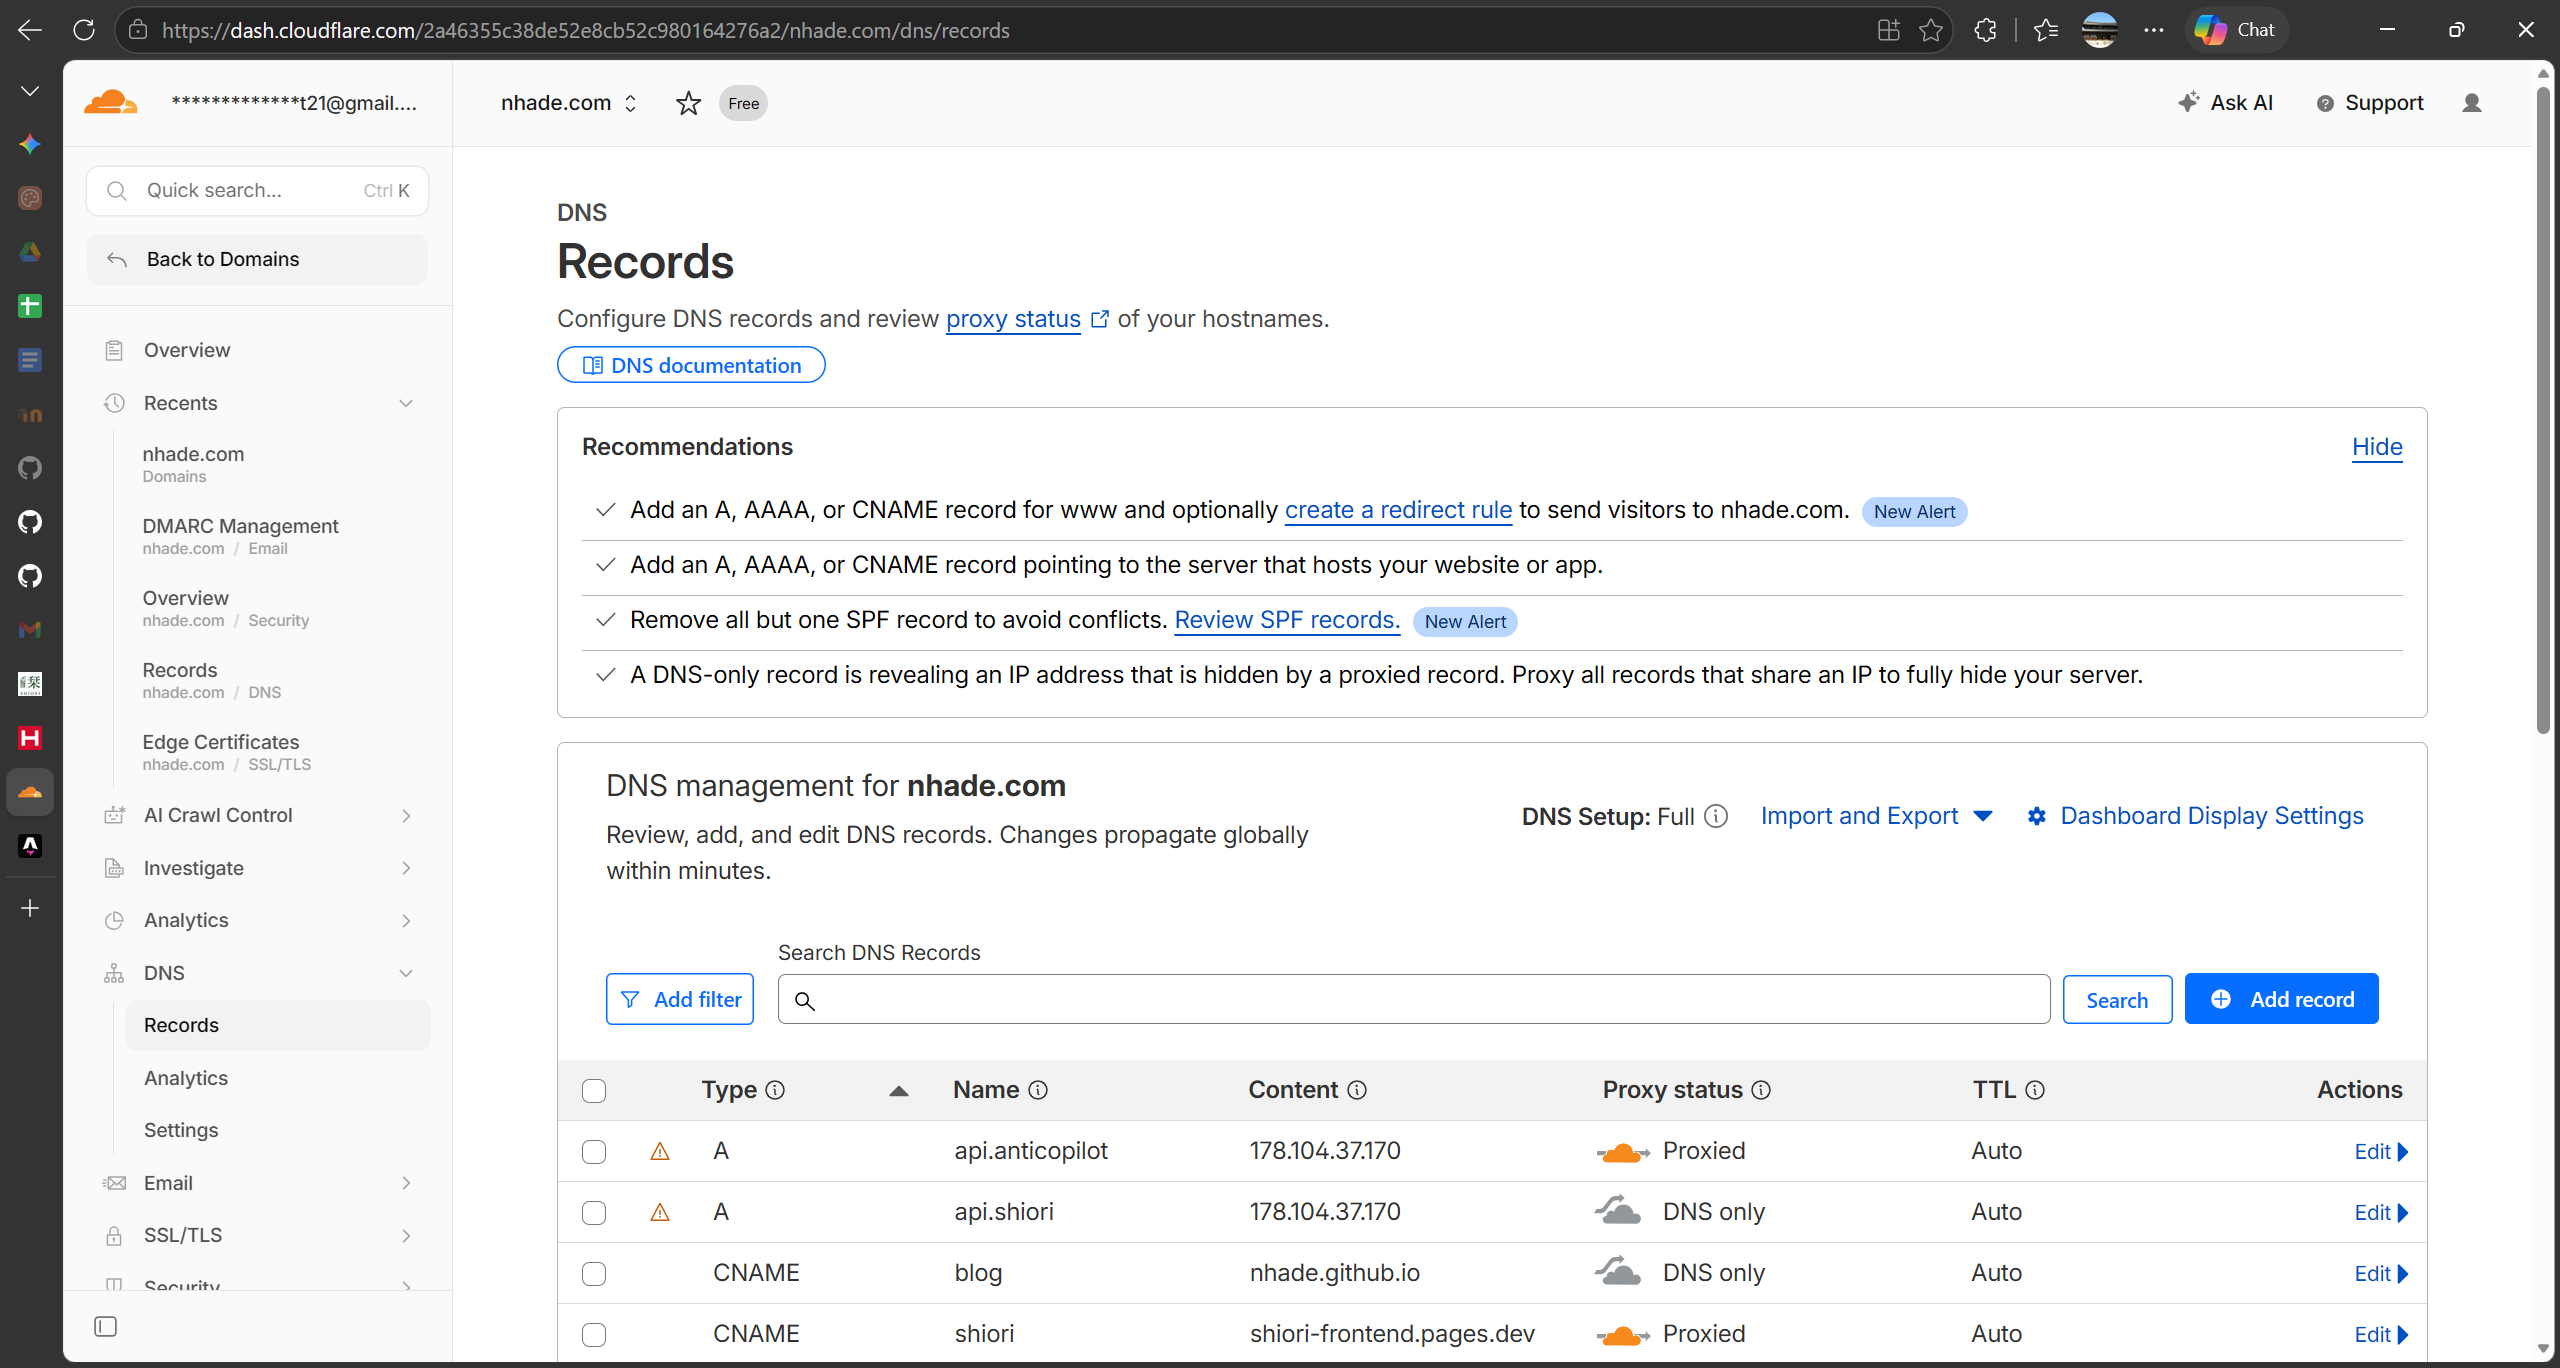
Task: Hide the Recommendations panel
Action: pos(2377,447)
